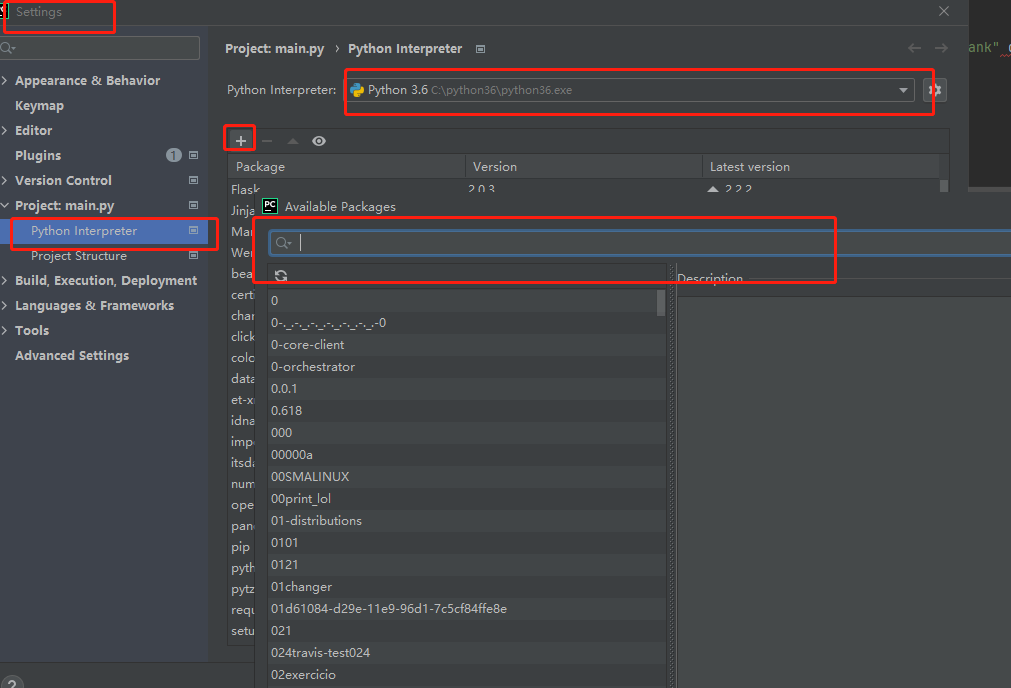Click the Available Packages search field
1011x688 pixels.
(638, 243)
